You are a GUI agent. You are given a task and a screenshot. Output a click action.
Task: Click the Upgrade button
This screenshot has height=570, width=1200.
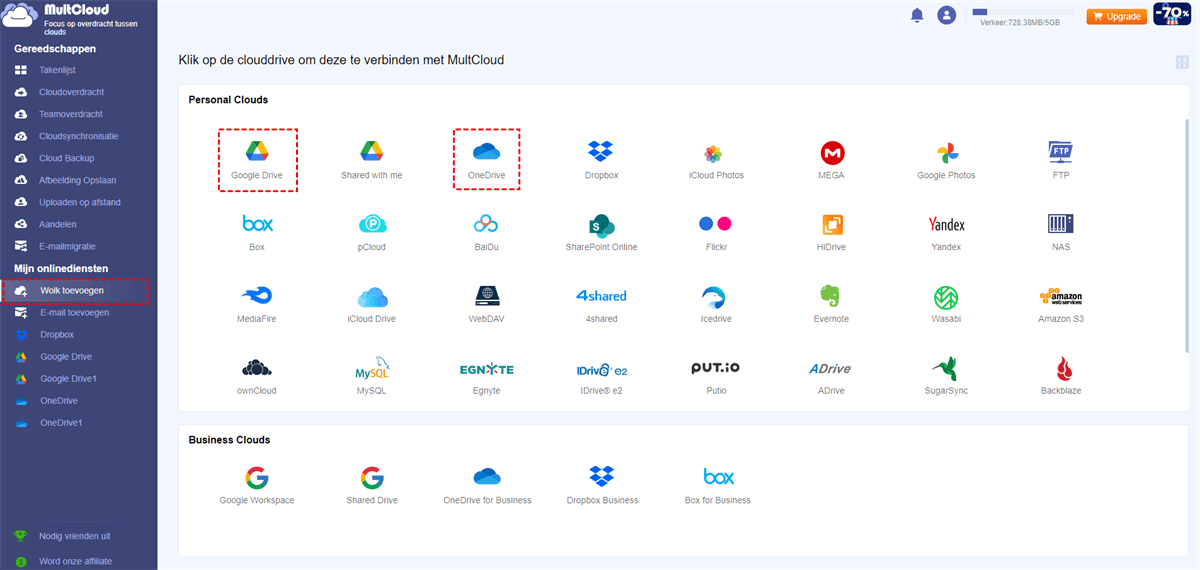(1116, 16)
